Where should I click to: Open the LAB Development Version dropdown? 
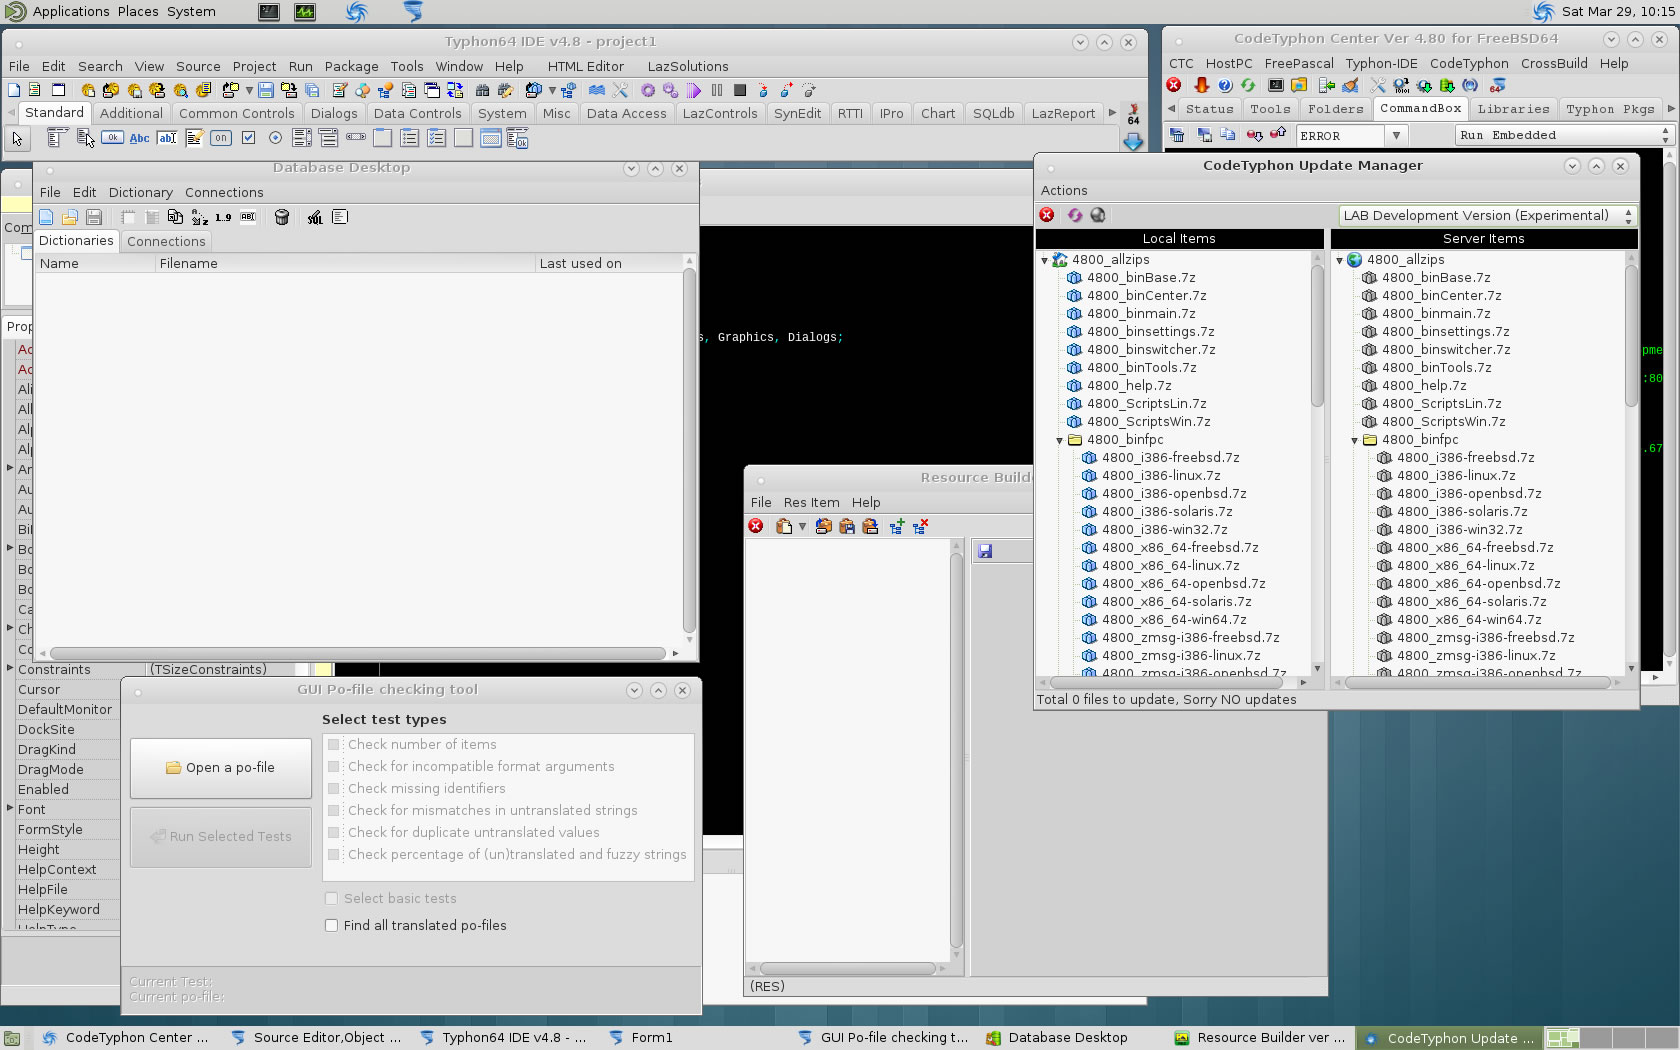click(x=1487, y=215)
